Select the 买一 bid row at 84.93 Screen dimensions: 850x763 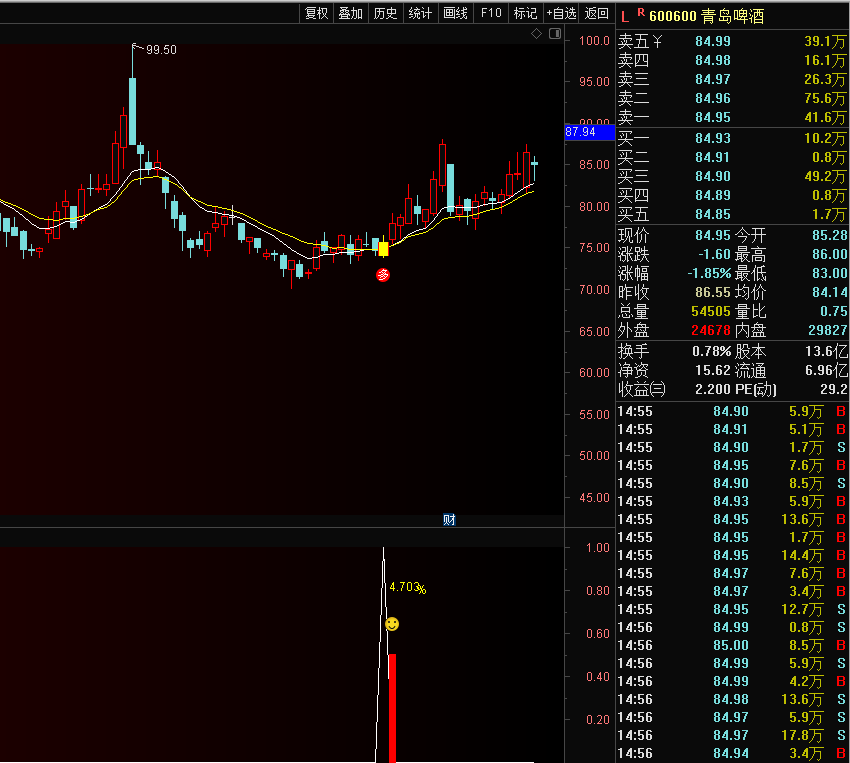tap(732, 138)
